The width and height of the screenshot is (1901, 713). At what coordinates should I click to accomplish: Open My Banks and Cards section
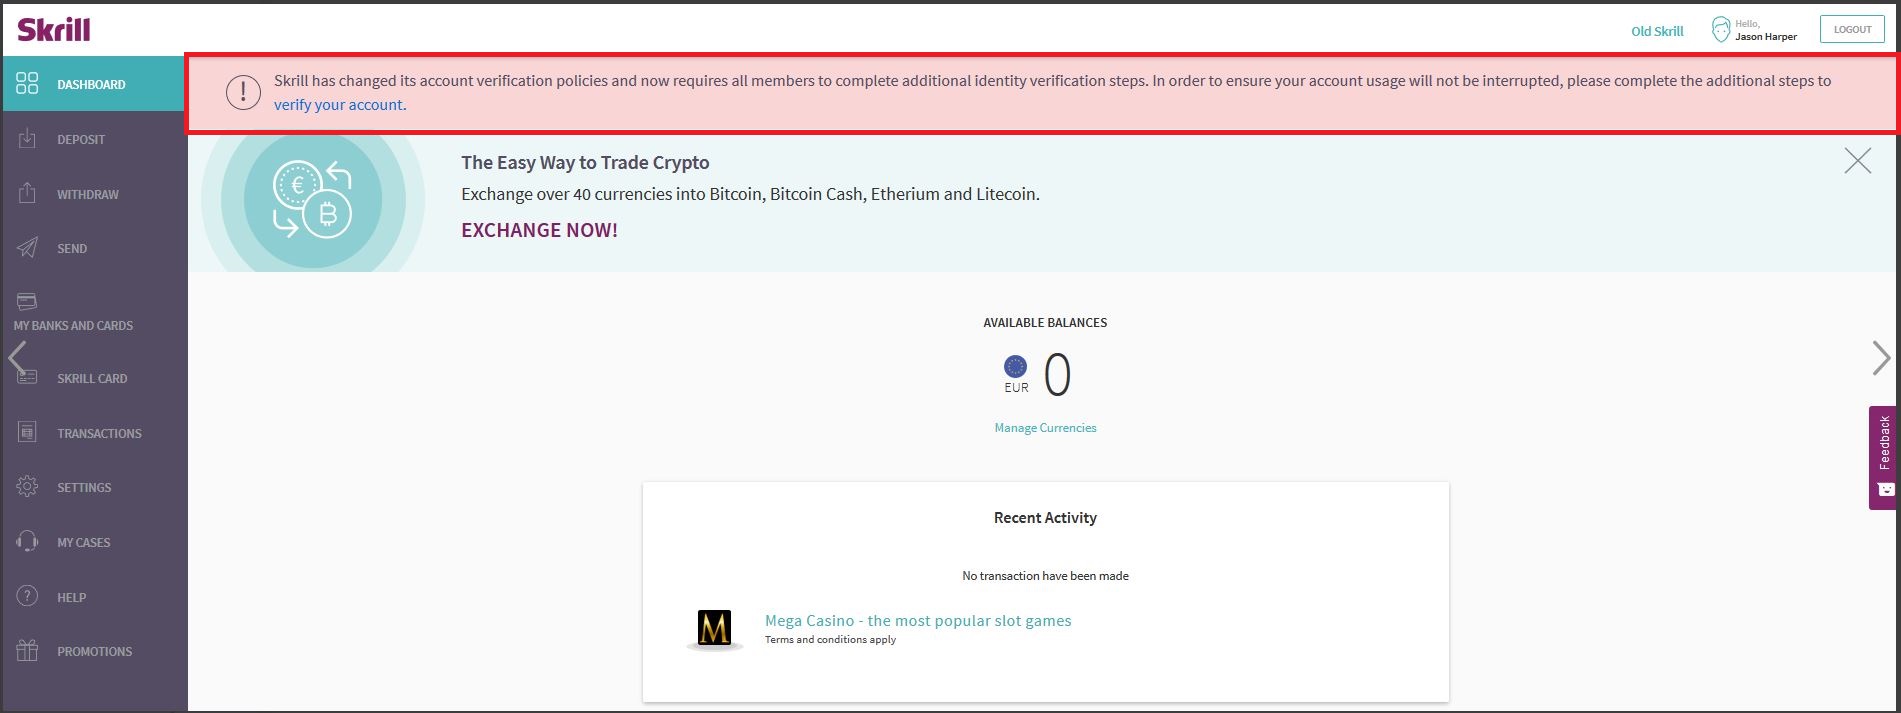pyautogui.click(x=94, y=311)
